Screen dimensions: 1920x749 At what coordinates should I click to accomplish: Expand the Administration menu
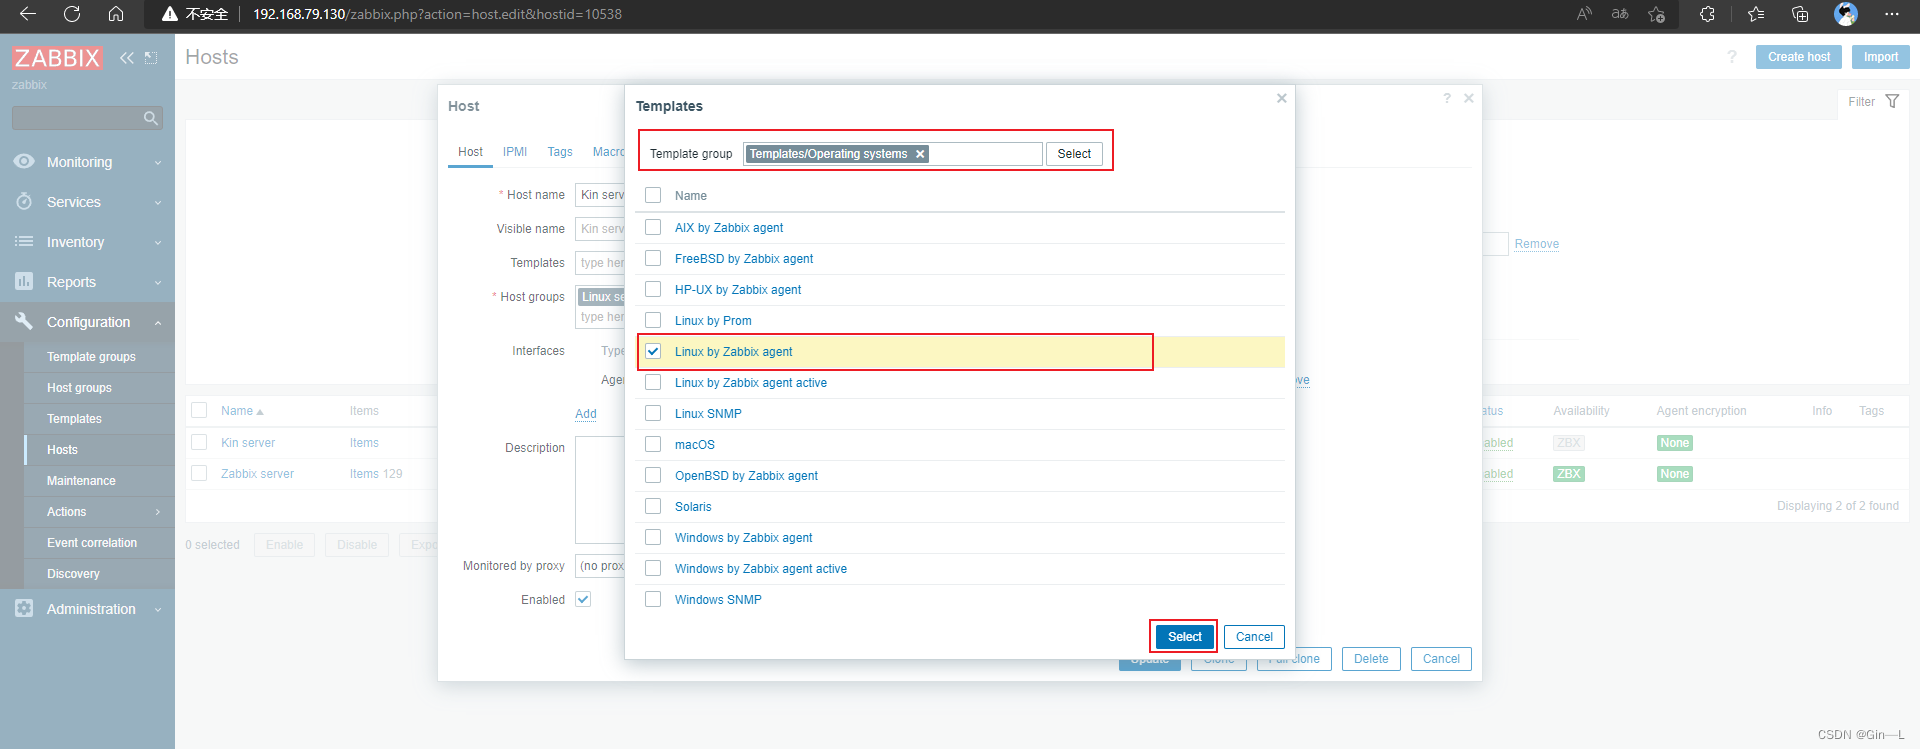tap(158, 609)
